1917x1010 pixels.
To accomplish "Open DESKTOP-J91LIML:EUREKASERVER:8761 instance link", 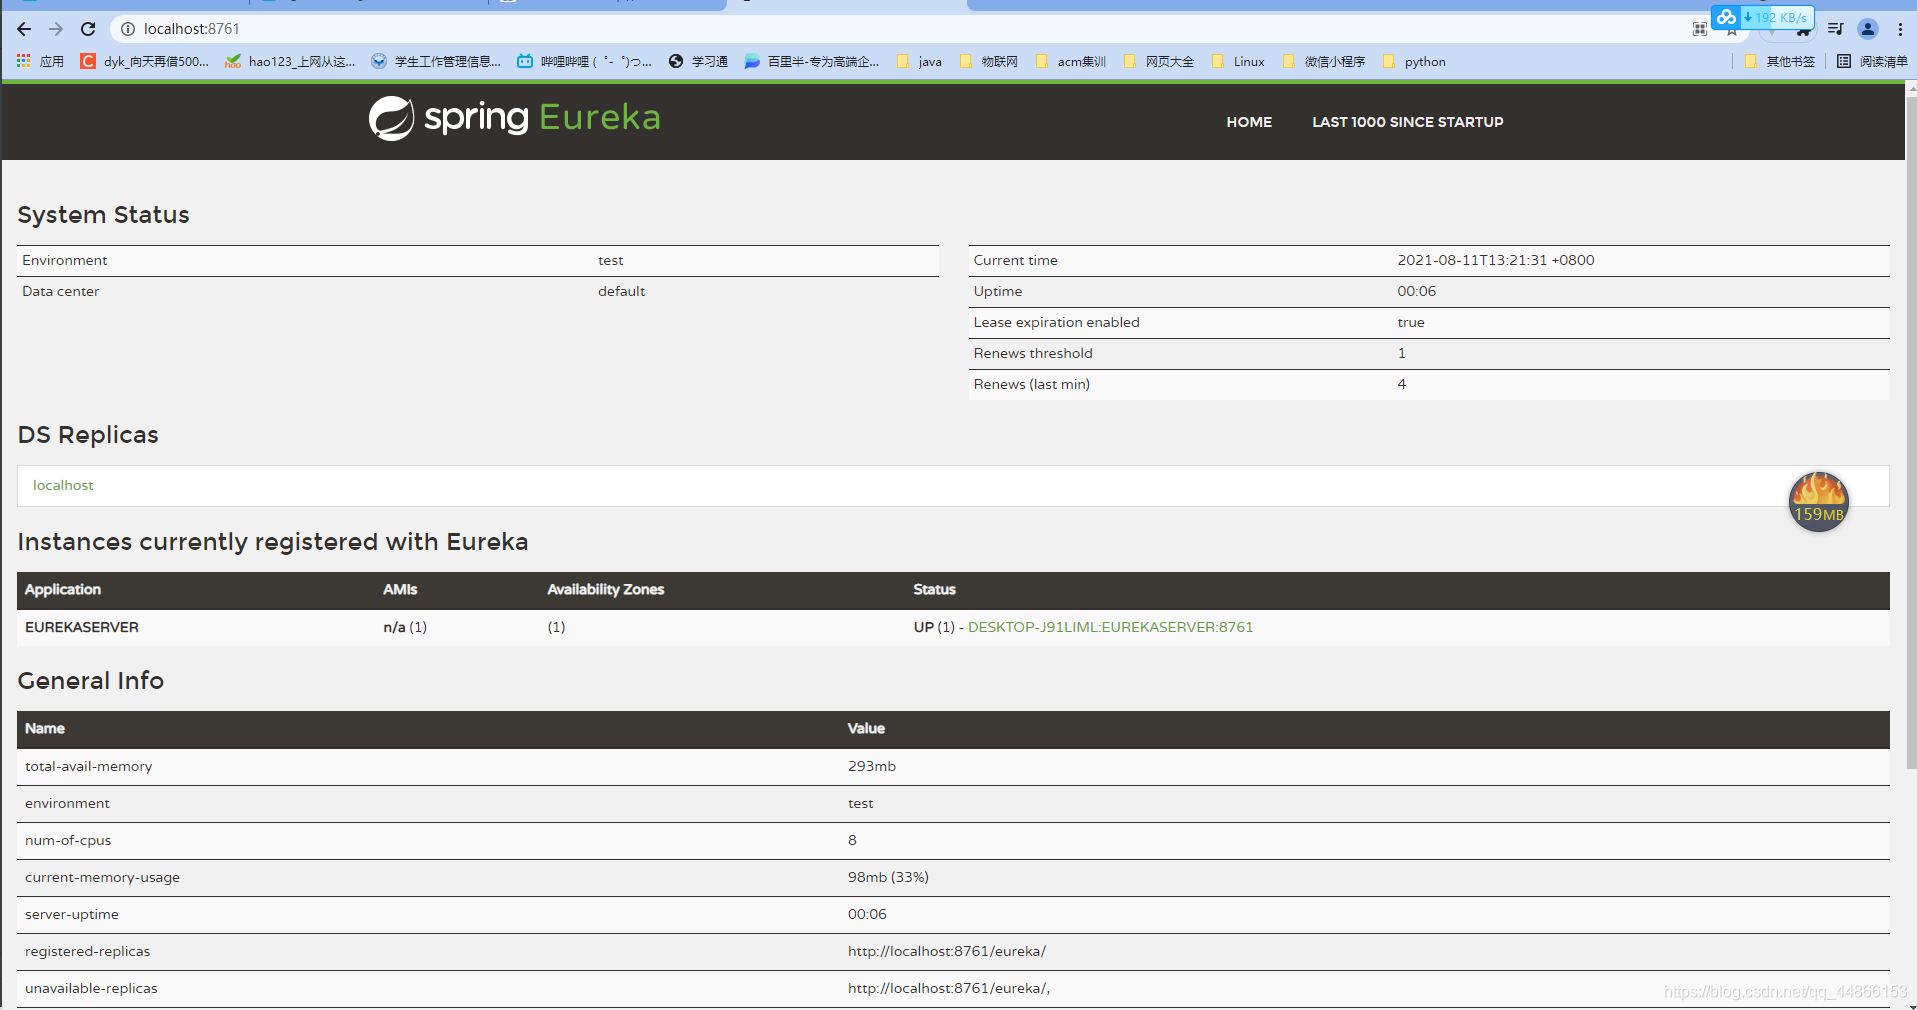I will [1110, 627].
